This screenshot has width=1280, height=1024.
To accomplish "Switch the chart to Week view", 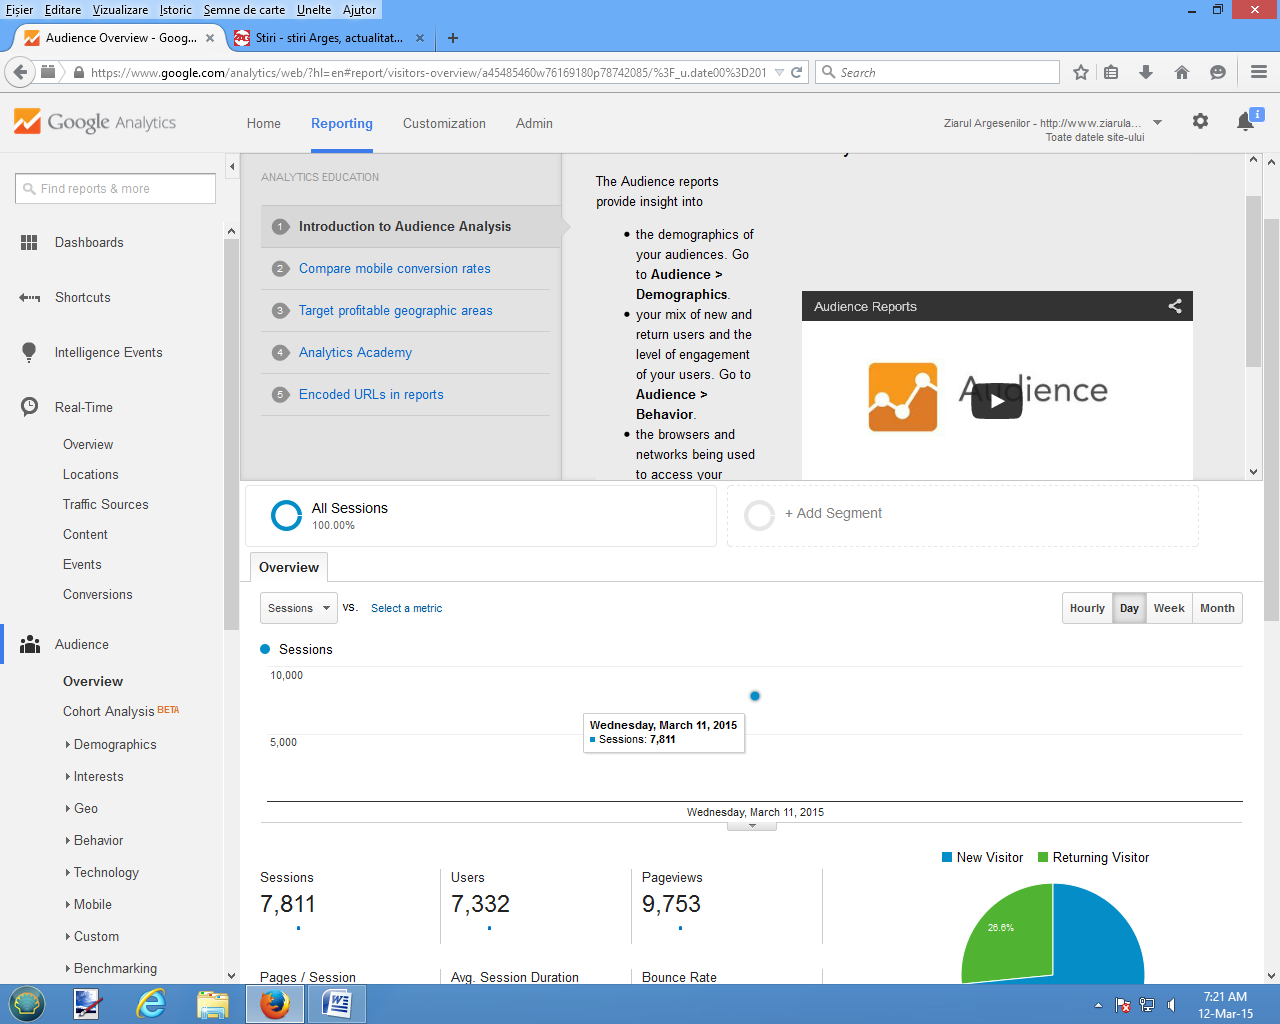I will coord(1169,608).
